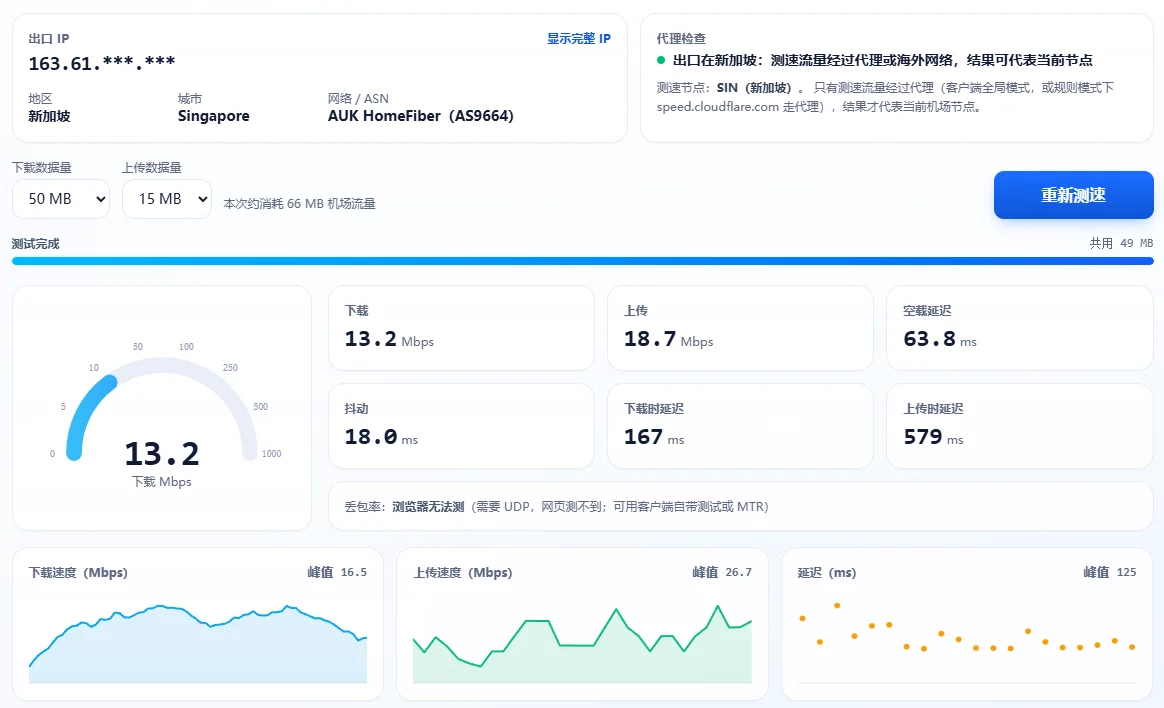Click the 代理检查 heading
Screen dimensions: 1164x708
coord(681,39)
